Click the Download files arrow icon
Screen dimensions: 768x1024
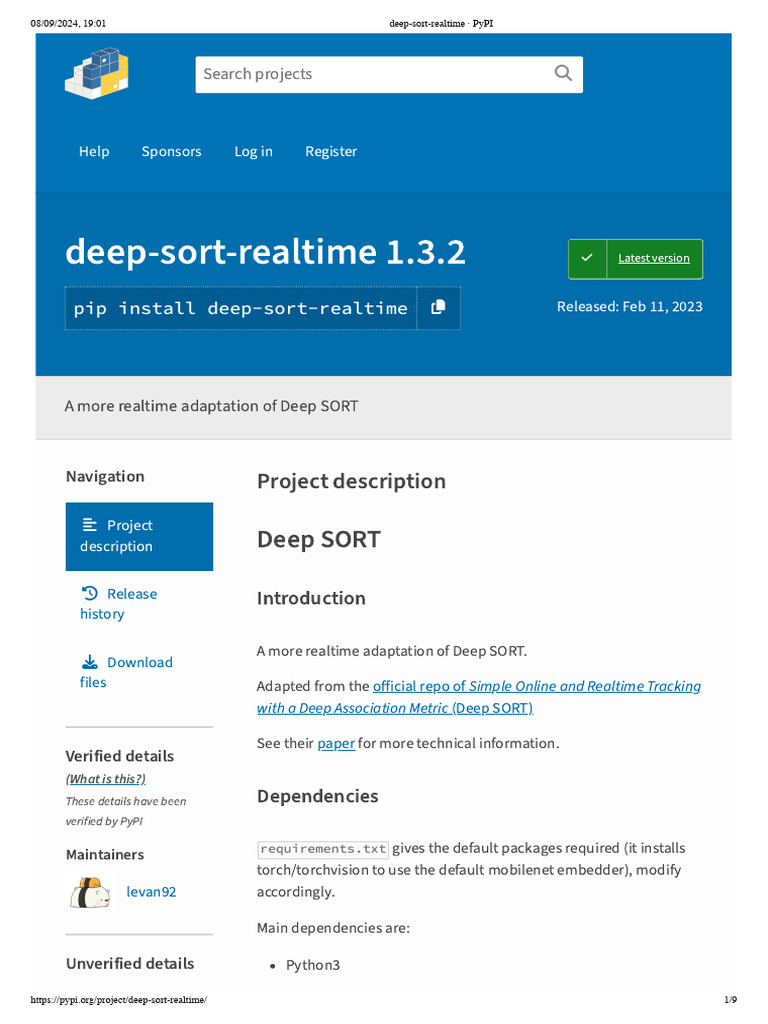click(89, 662)
